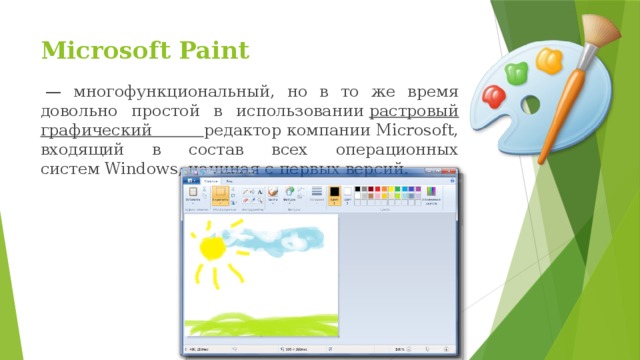Select the Fill with color bucket tool
The height and width of the screenshot is (360, 640).
[252, 192]
